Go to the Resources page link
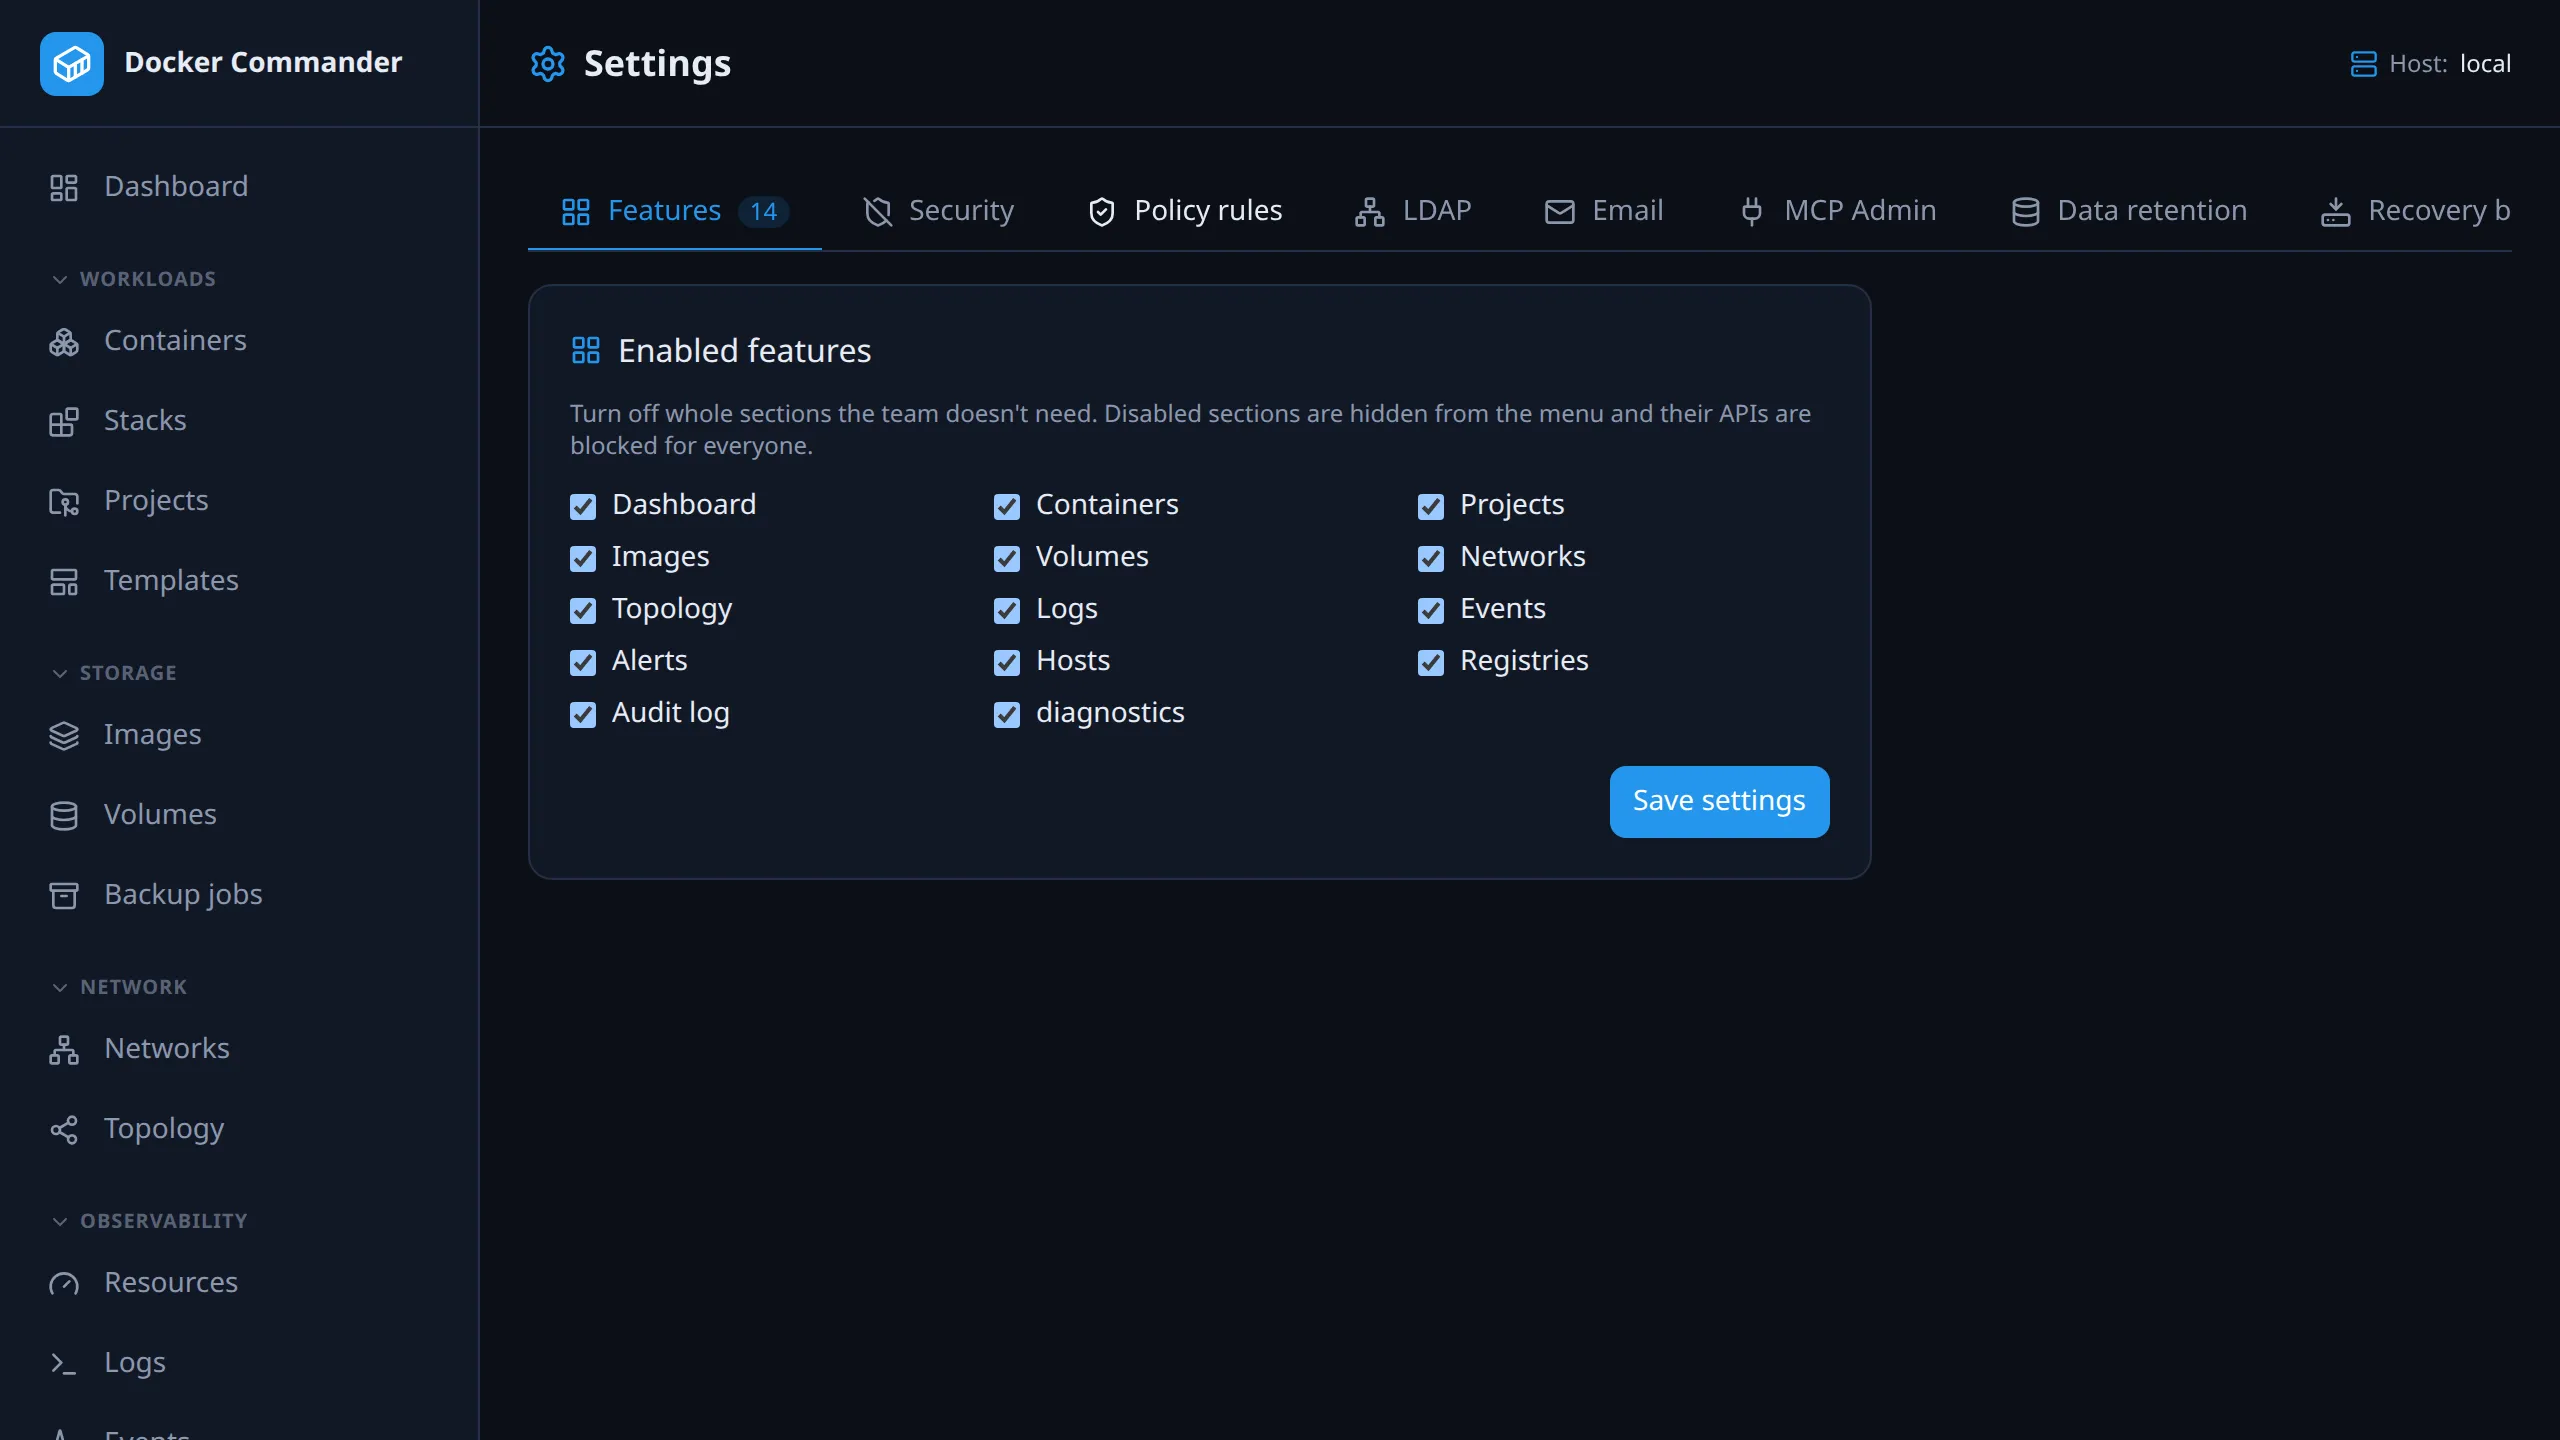Image resolution: width=2560 pixels, height=1440 pixels. click(171, 1282)
